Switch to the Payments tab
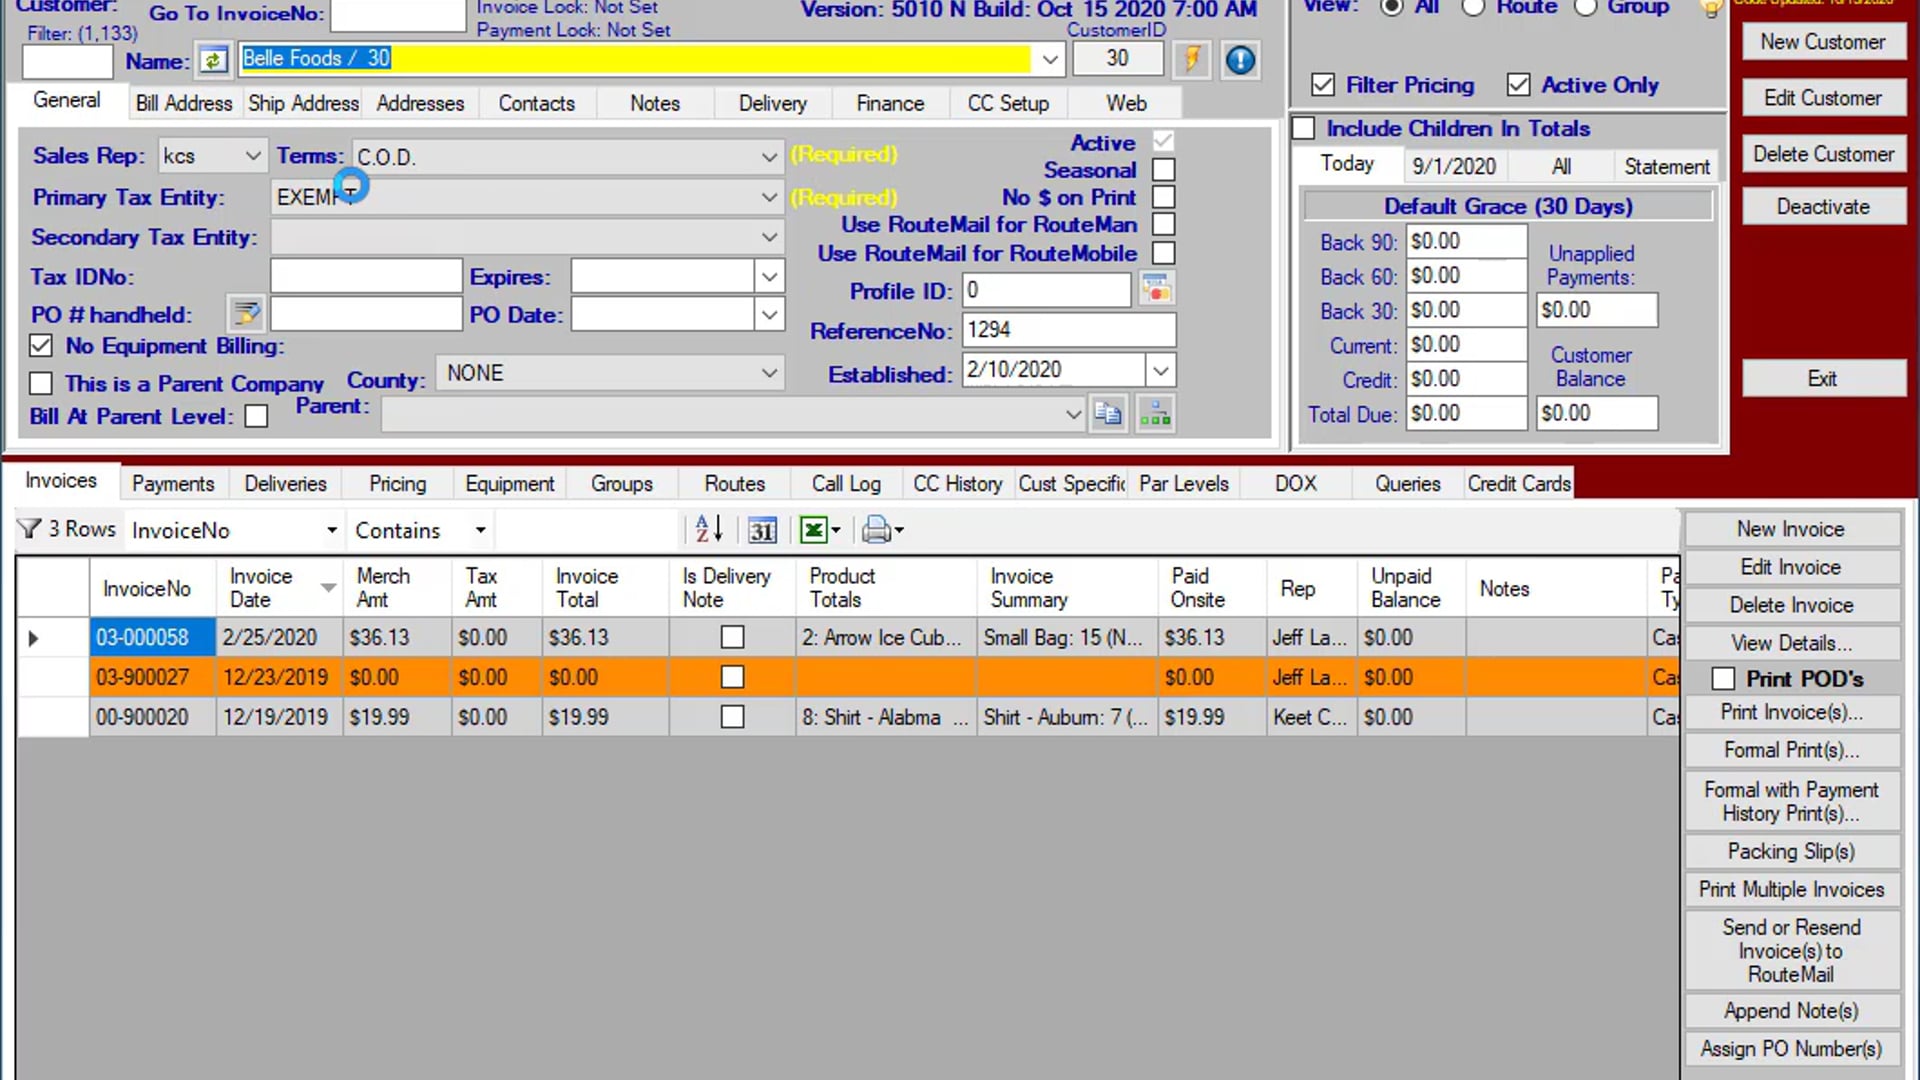This screenshot has height=1080, width=1920. 173,483
